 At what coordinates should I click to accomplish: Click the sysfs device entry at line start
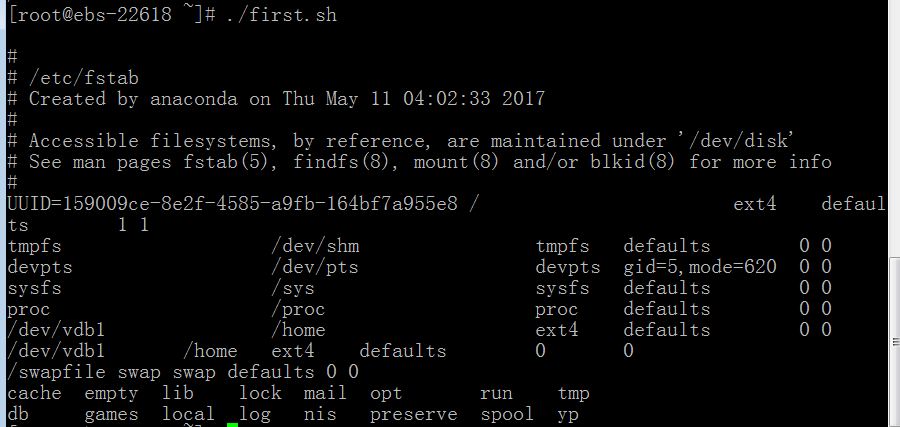click(x=34, y=288)
